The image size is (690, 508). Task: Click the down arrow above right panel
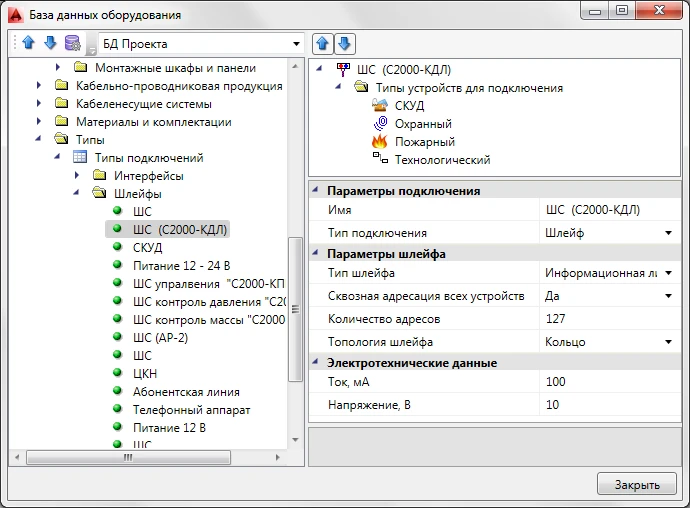344,44
